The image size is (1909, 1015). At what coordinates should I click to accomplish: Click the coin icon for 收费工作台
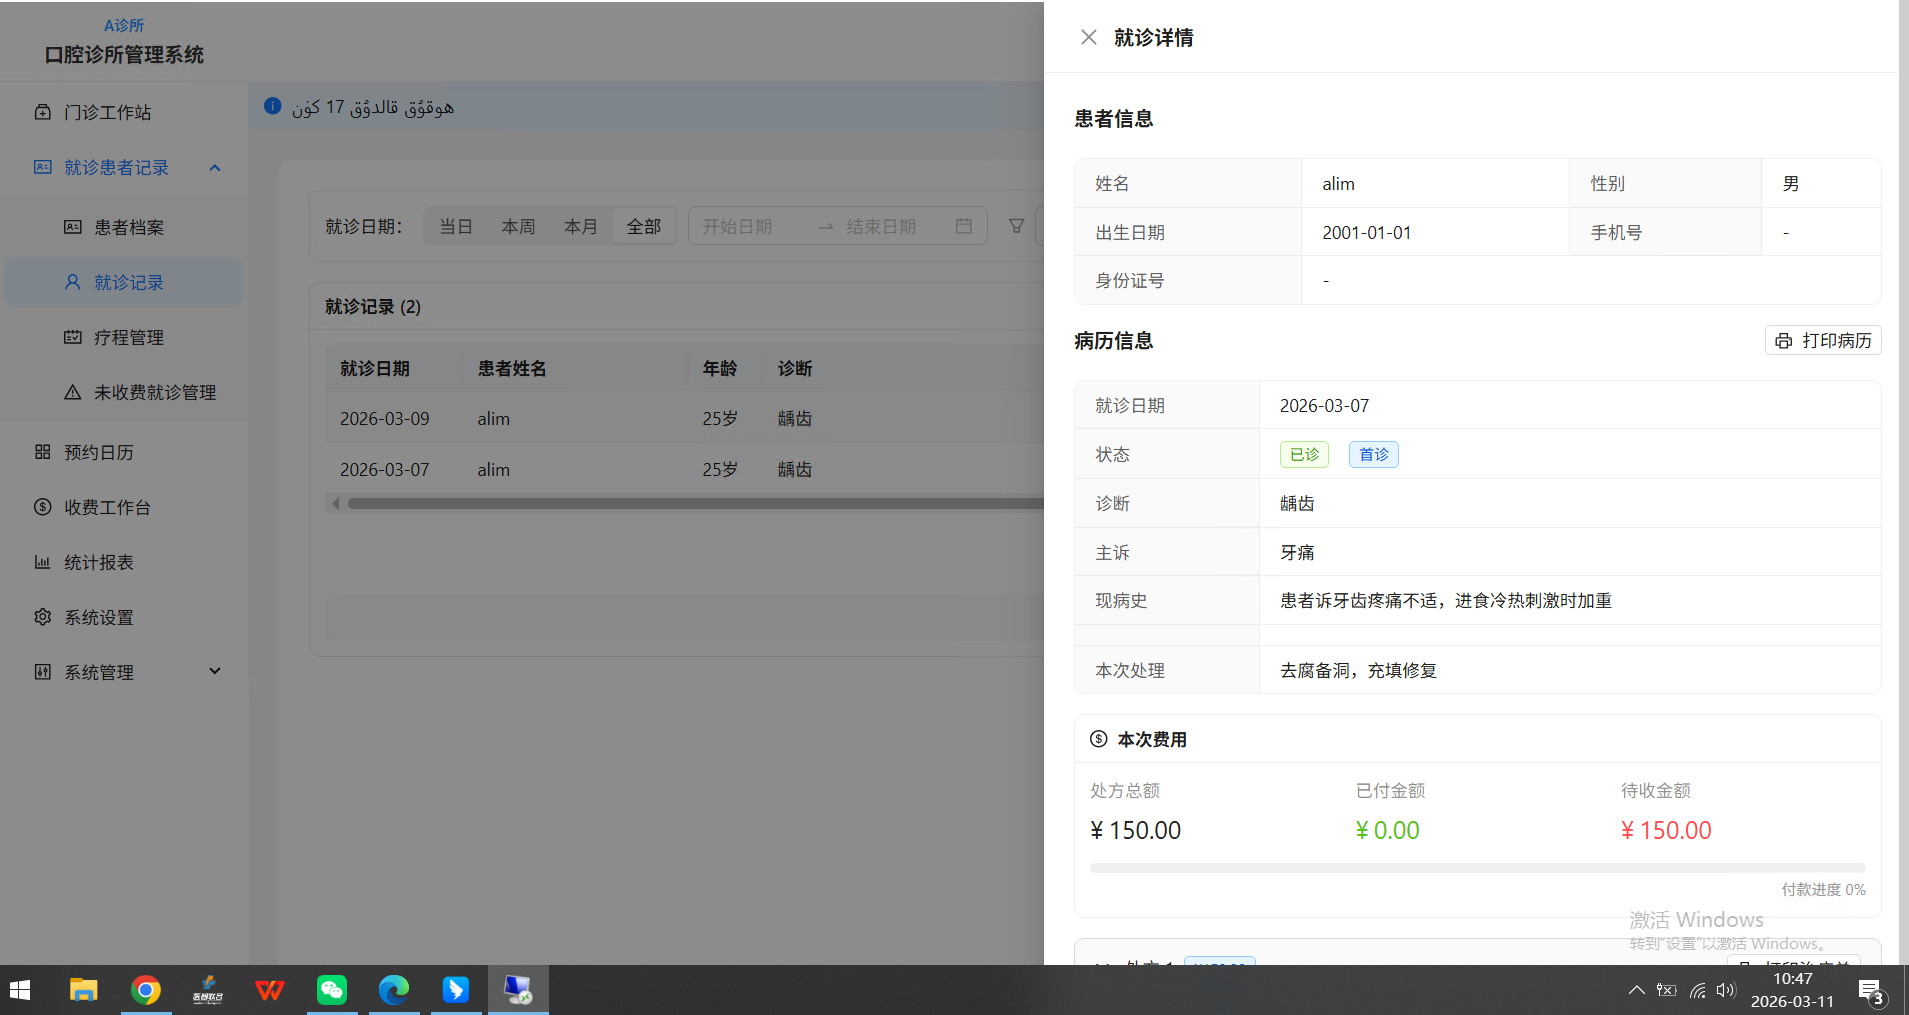(42, 507)
